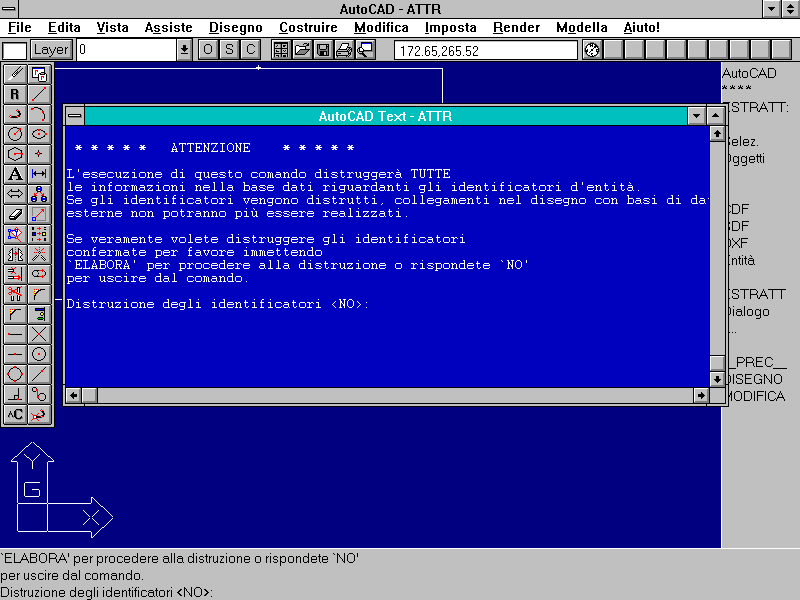Select the Linear Dimension tool

click(x=39, y=174)
